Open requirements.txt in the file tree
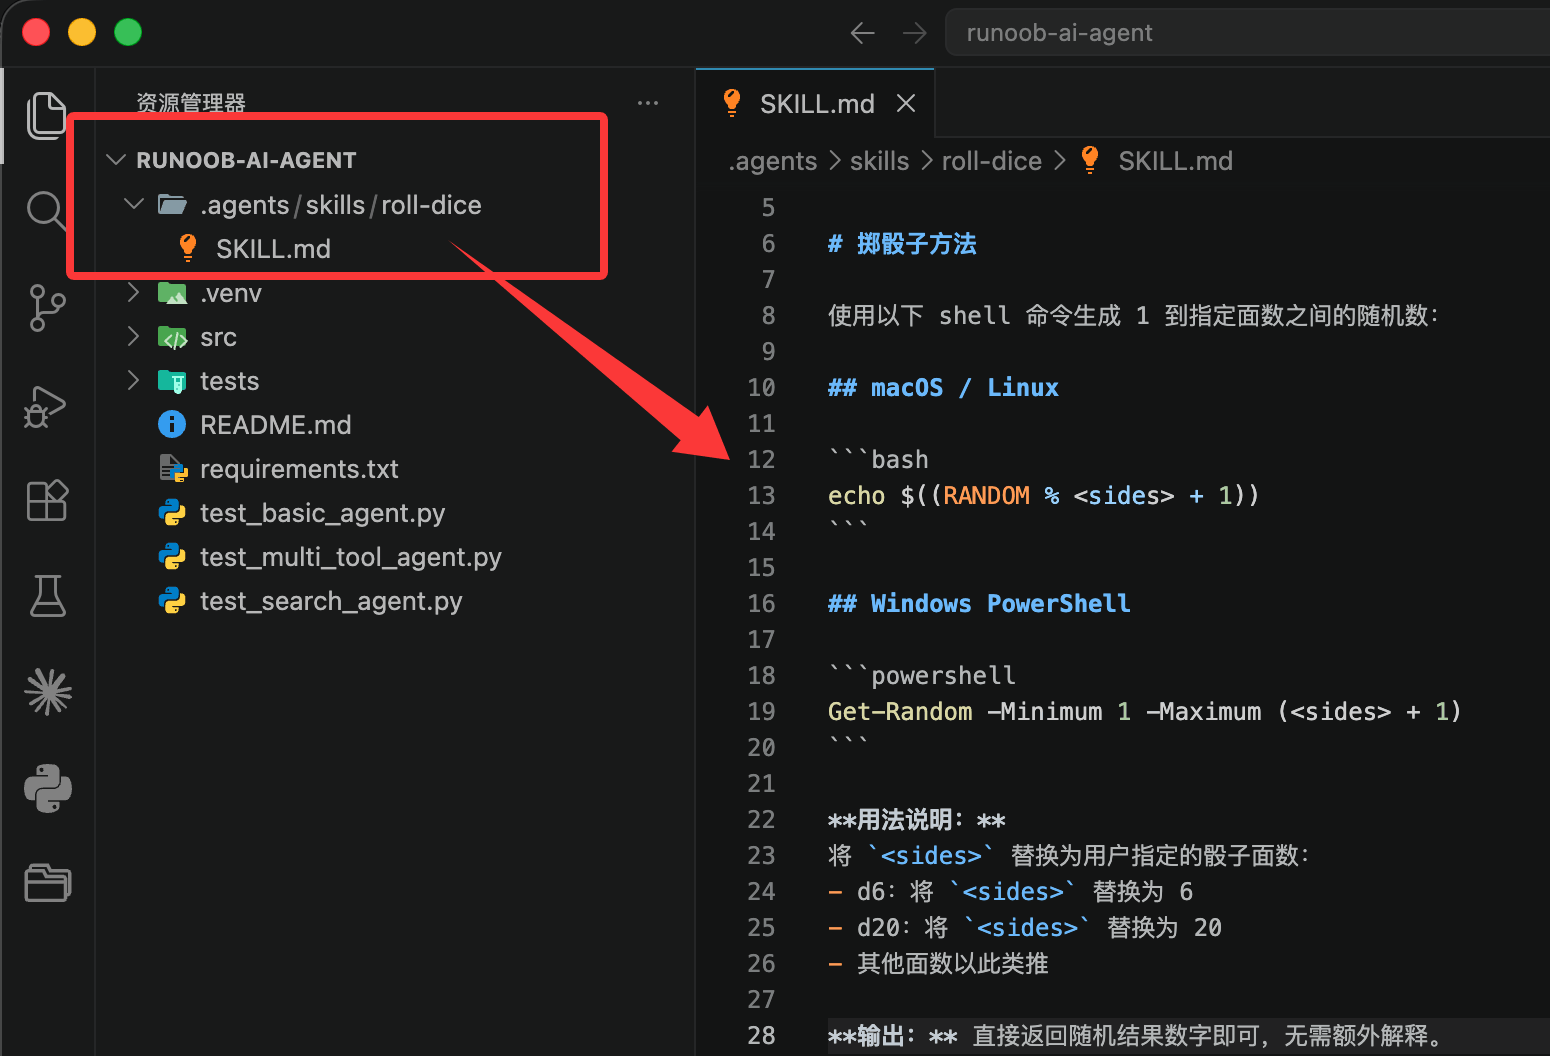 pos(299,469)
